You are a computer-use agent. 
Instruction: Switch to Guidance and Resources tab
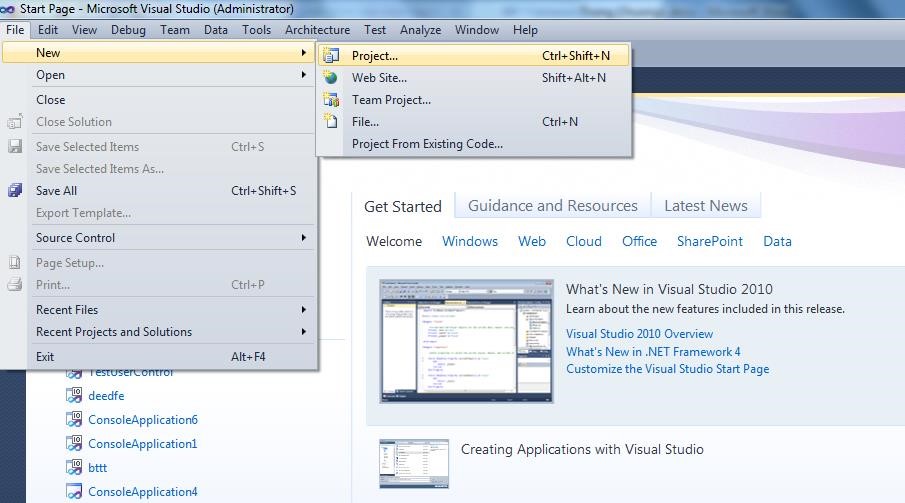pos(552,206)
